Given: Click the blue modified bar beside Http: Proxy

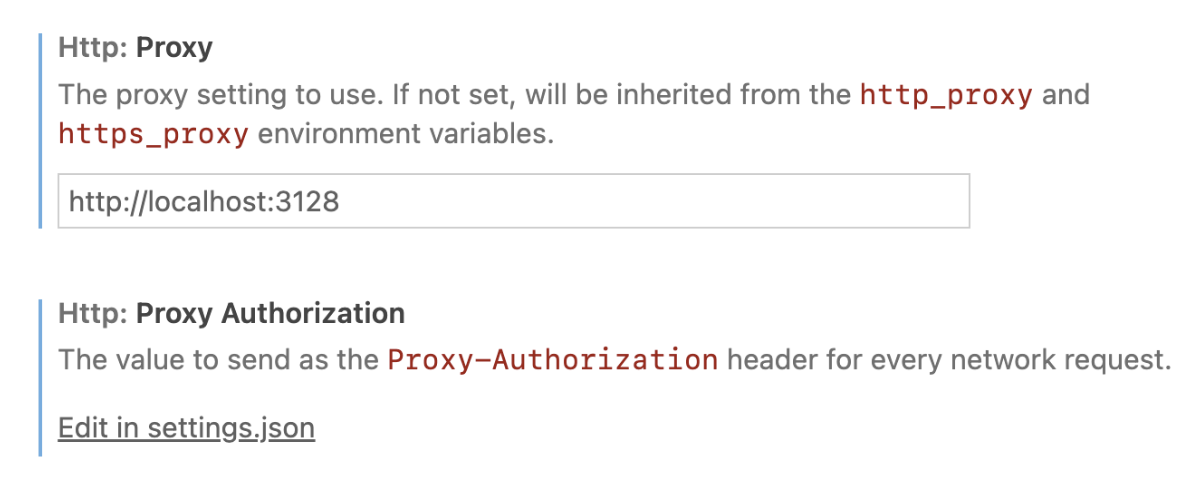Looking at the screenshot, I should tap(40, 130).
